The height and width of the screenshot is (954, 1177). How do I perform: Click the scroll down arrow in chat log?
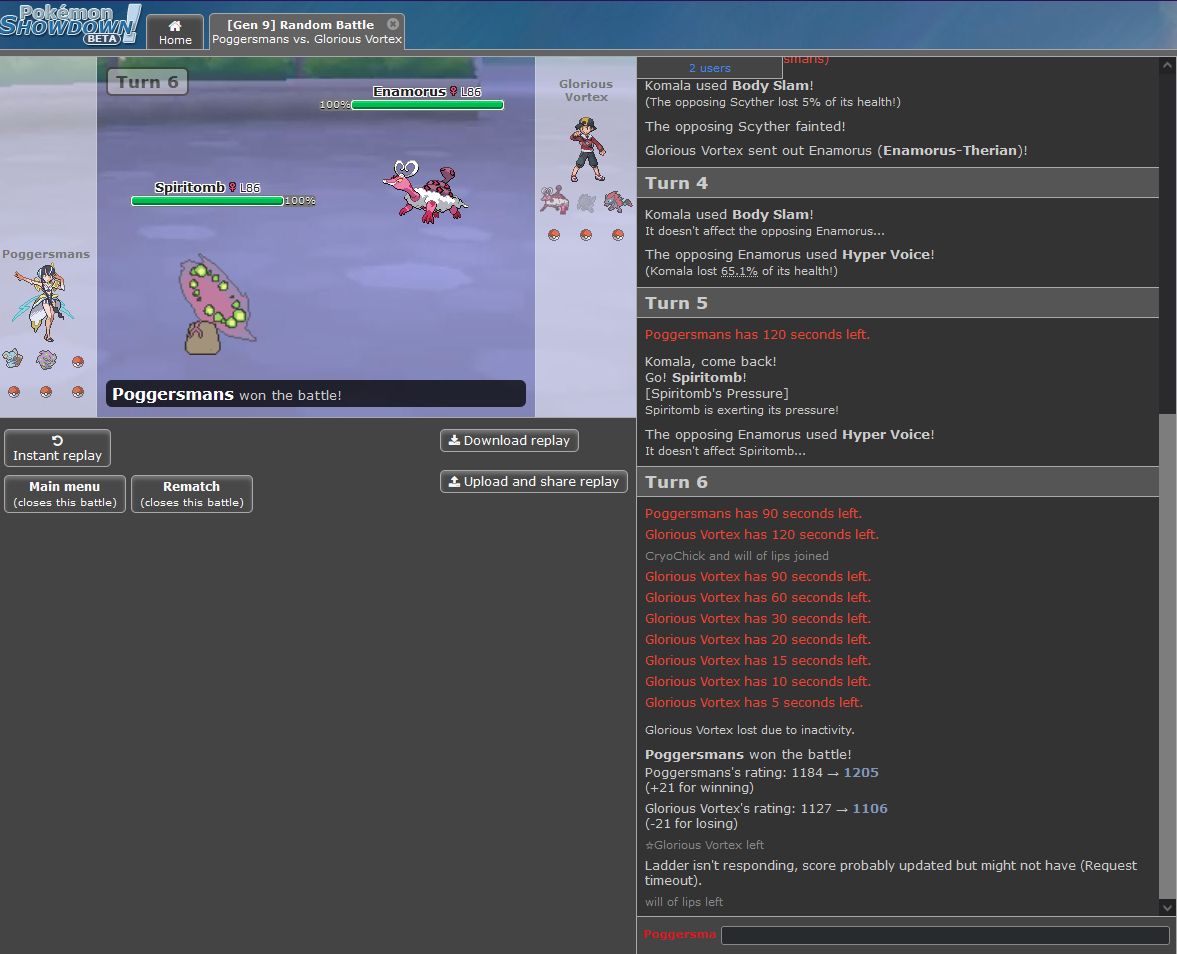coord(1167,907)
